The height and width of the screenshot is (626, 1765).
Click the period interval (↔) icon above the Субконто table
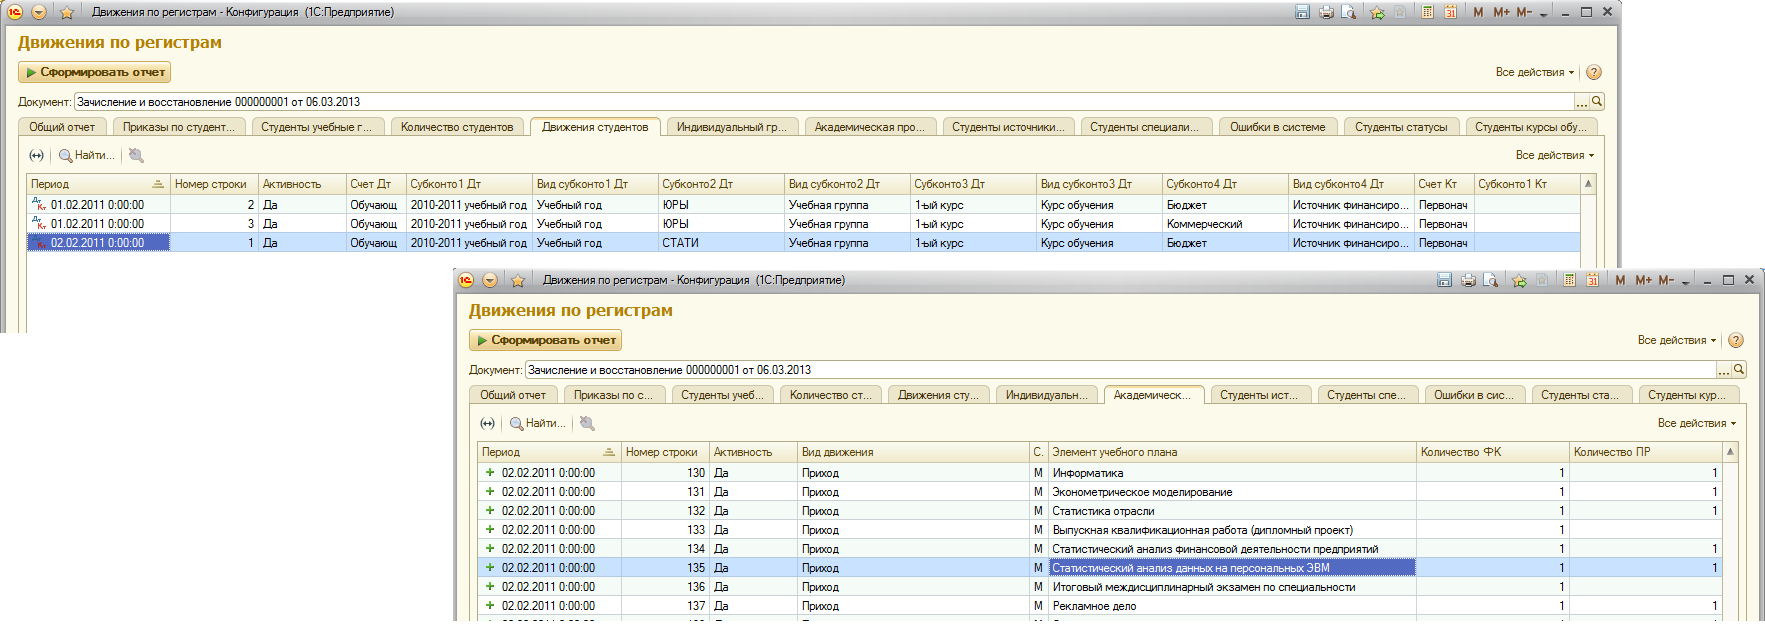pyautogui.click(x=37, y=155)
